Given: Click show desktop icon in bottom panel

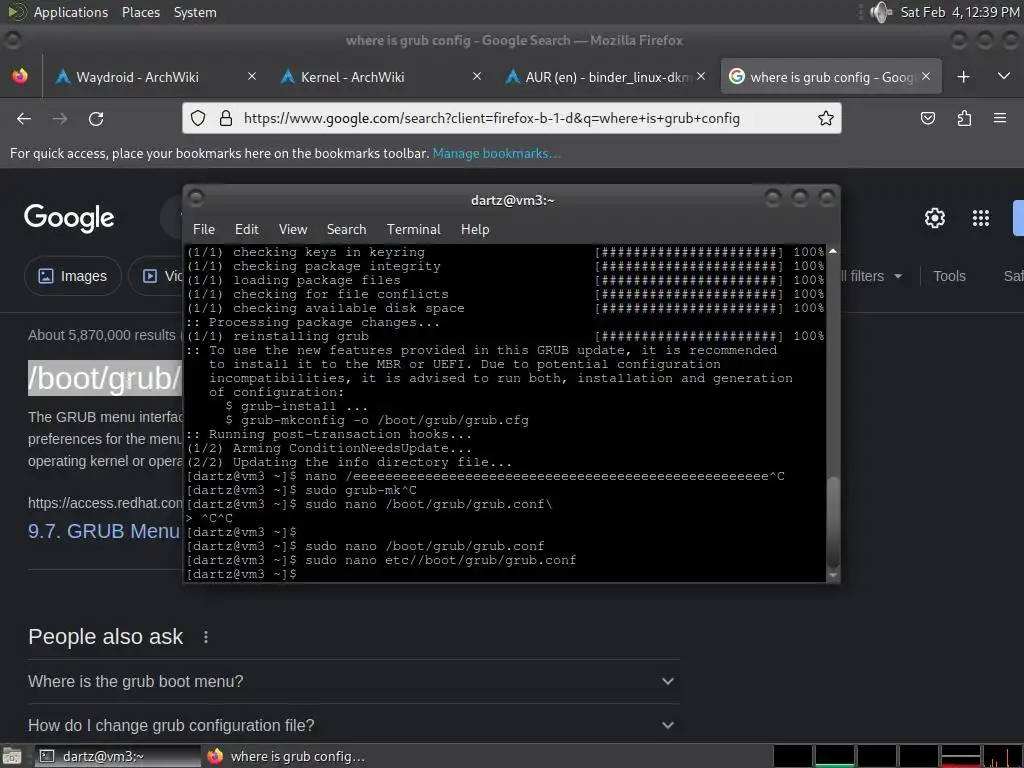Looking at the screenshot, I should point(12,756).
